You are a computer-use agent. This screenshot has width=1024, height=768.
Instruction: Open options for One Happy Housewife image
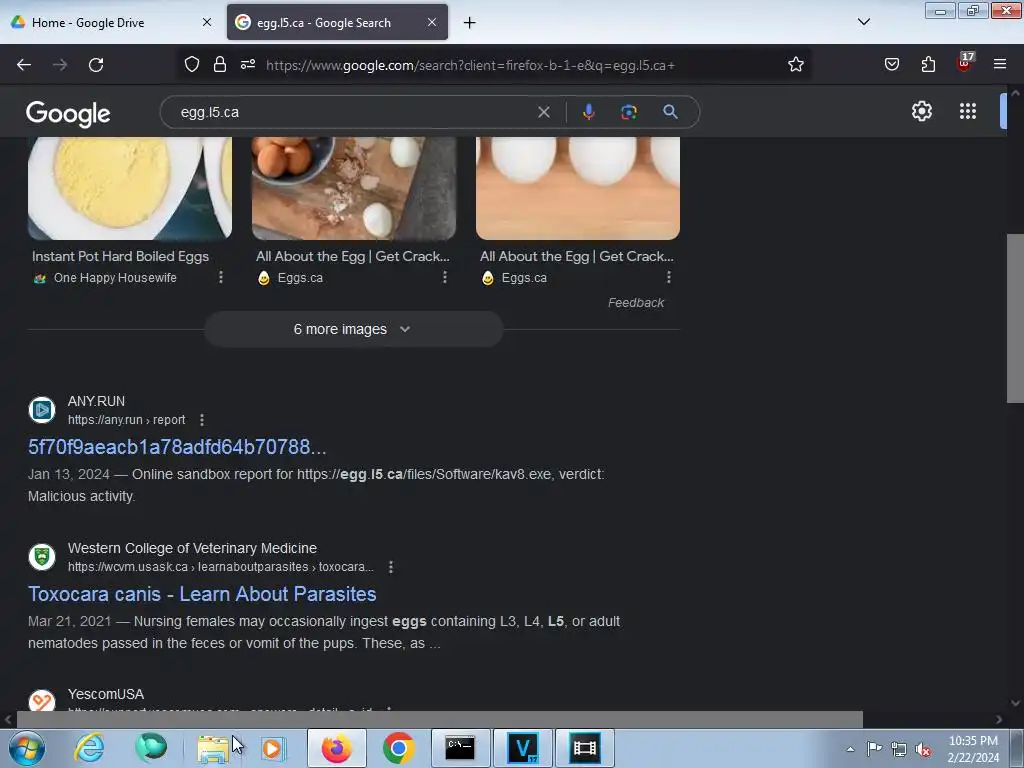(x=221, y=278)
